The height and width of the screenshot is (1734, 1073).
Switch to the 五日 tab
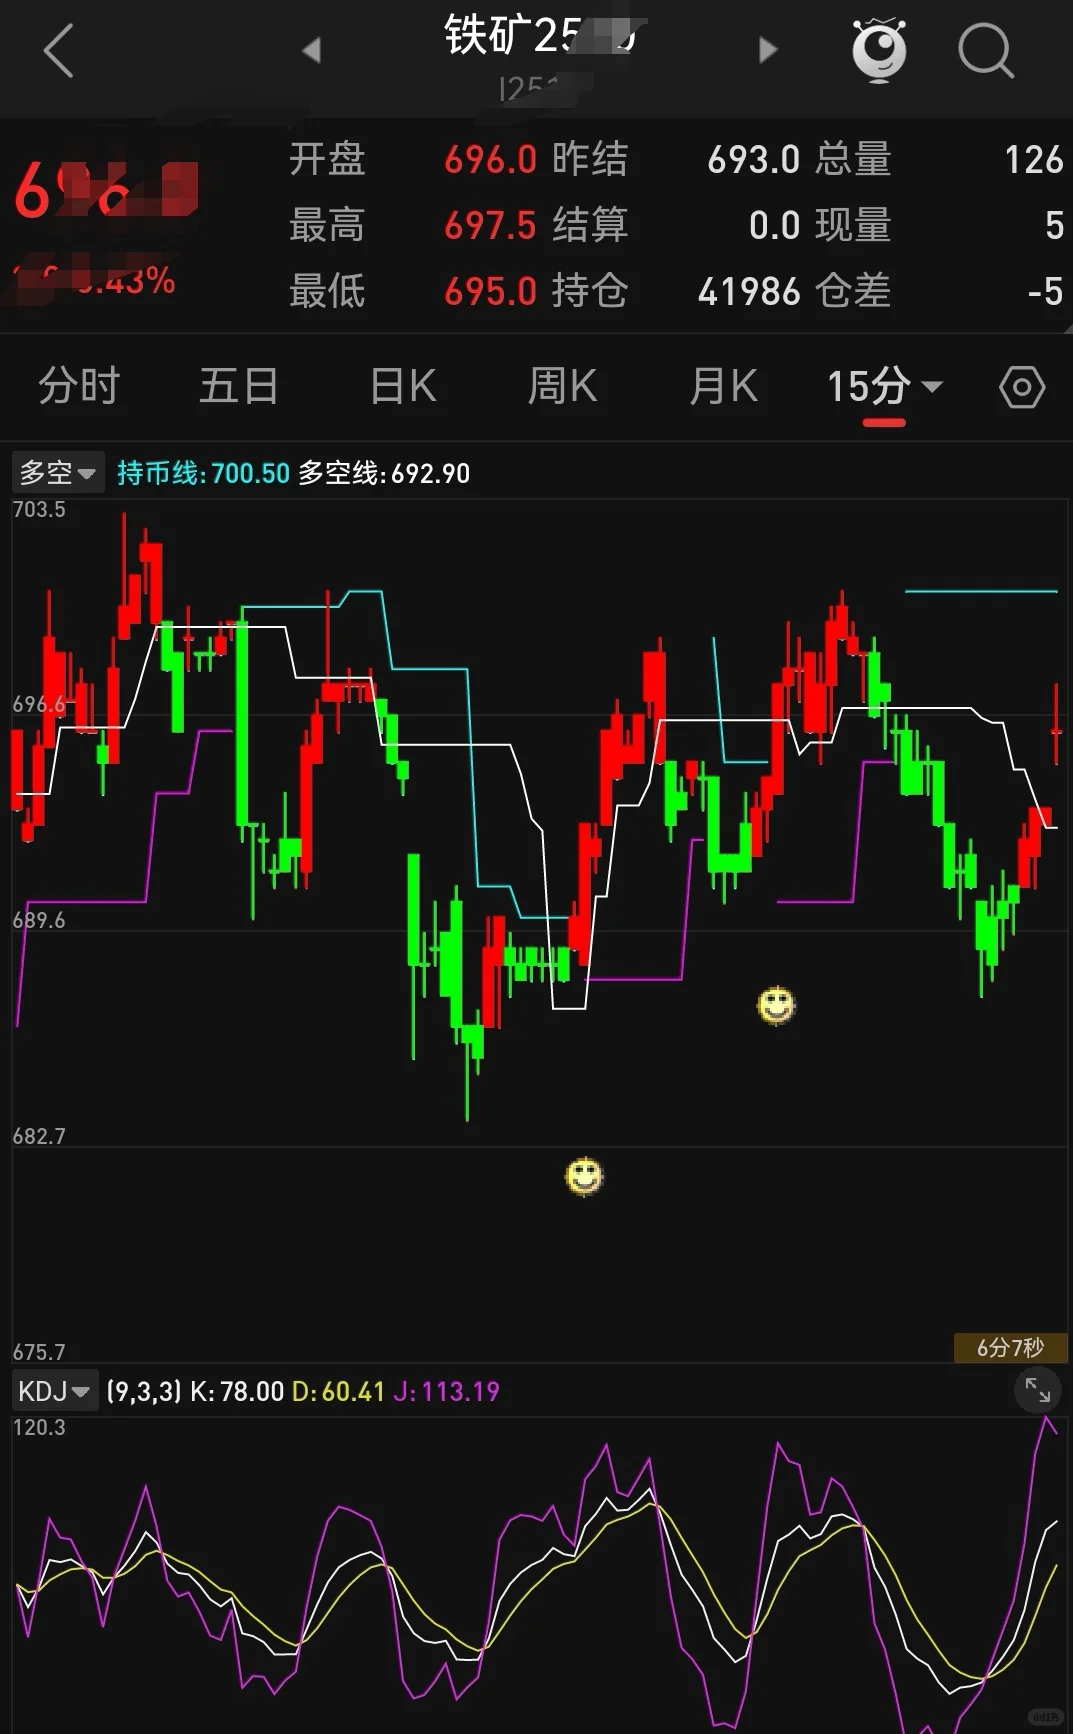[238, 386]
